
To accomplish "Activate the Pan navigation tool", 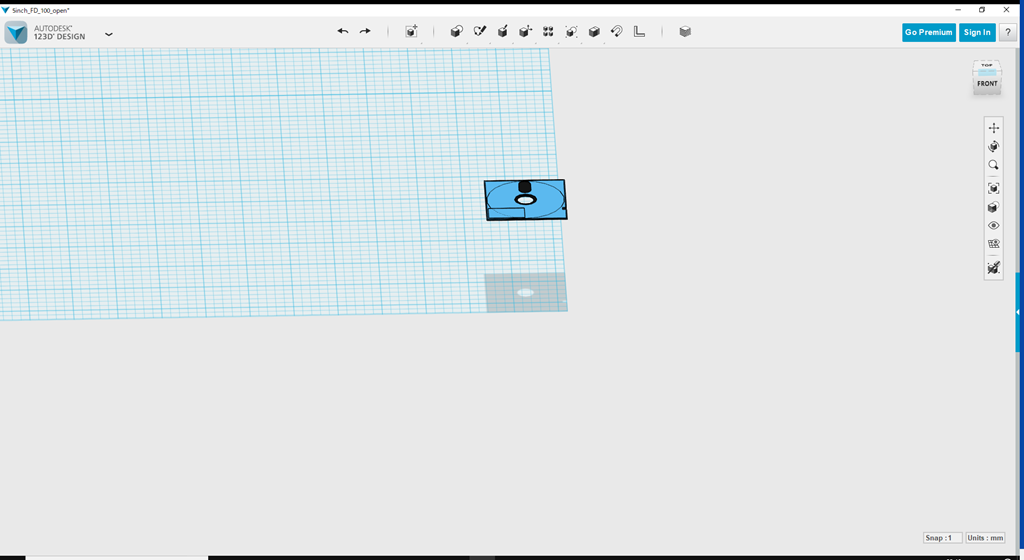I will pos(993,128).
